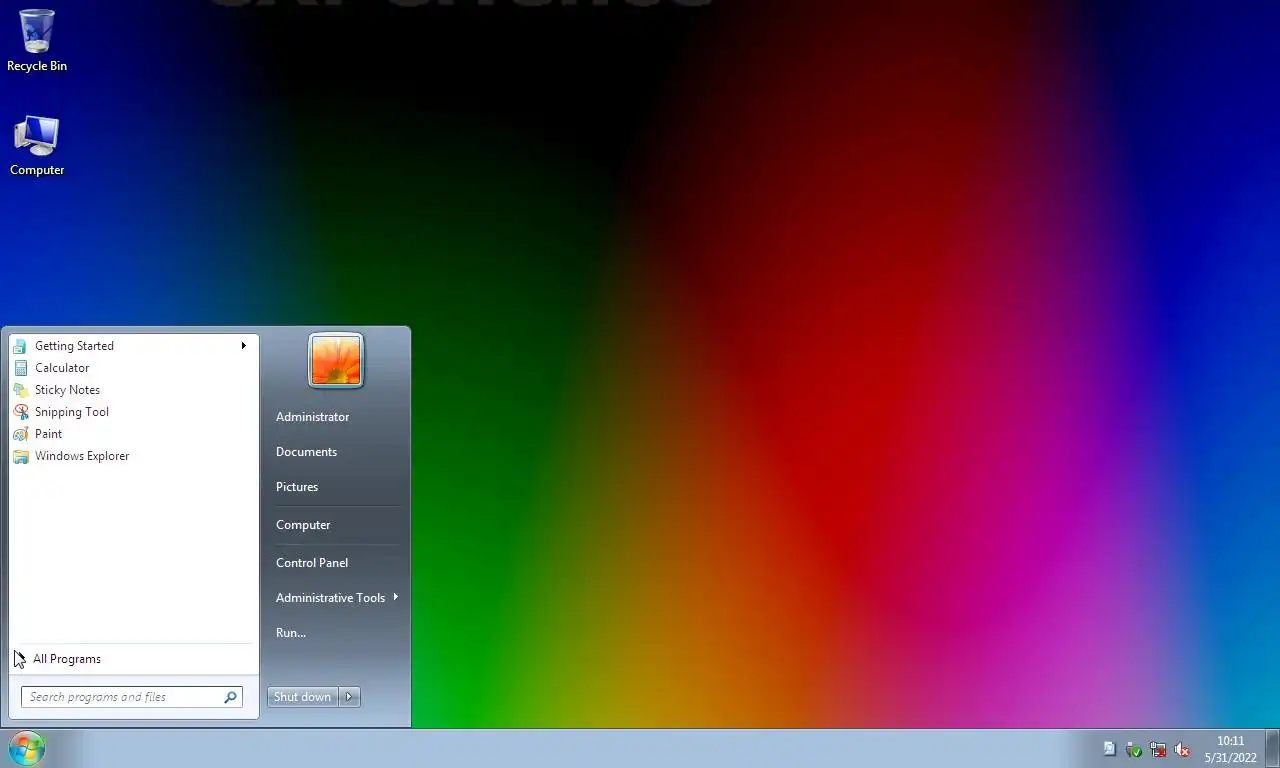Click the Paint palette icon
This screenshot has height=768, width=1280.
21,434
